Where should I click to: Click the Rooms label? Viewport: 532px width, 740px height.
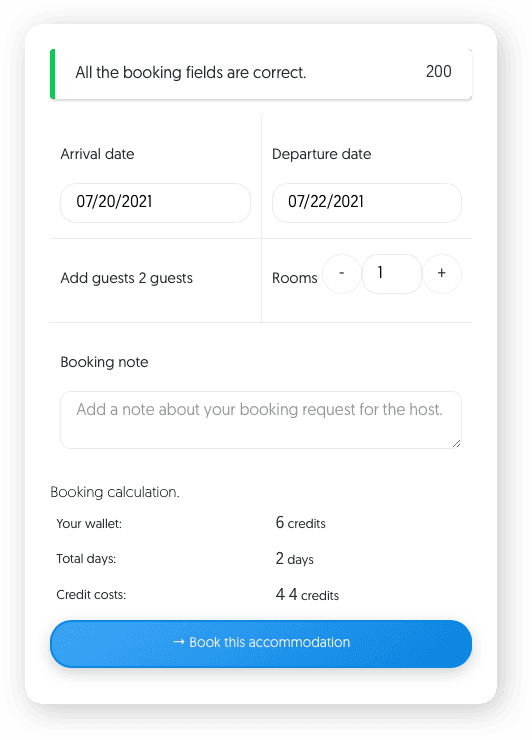(x=295, y=278)
